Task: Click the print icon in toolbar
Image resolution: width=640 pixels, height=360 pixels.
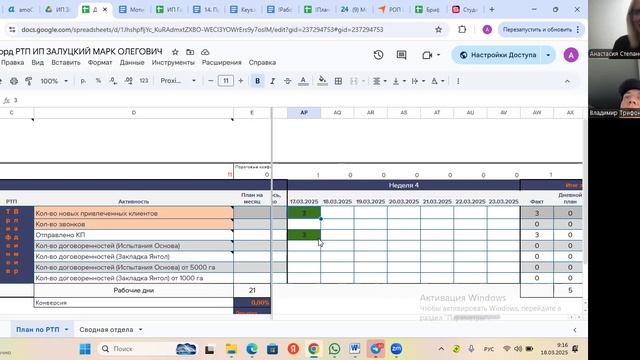Action: (14, 81)
